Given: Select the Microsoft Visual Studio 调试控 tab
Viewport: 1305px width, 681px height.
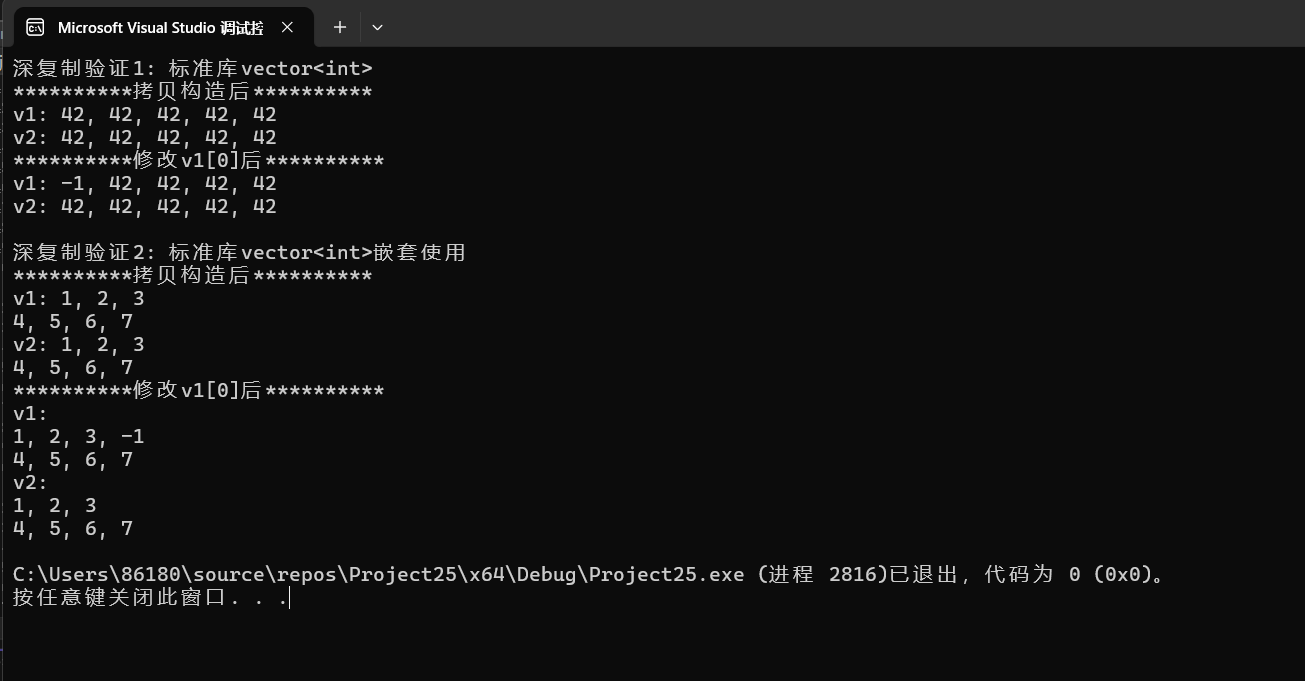Looking at the screenshot, I should click(x=160, y=28).
